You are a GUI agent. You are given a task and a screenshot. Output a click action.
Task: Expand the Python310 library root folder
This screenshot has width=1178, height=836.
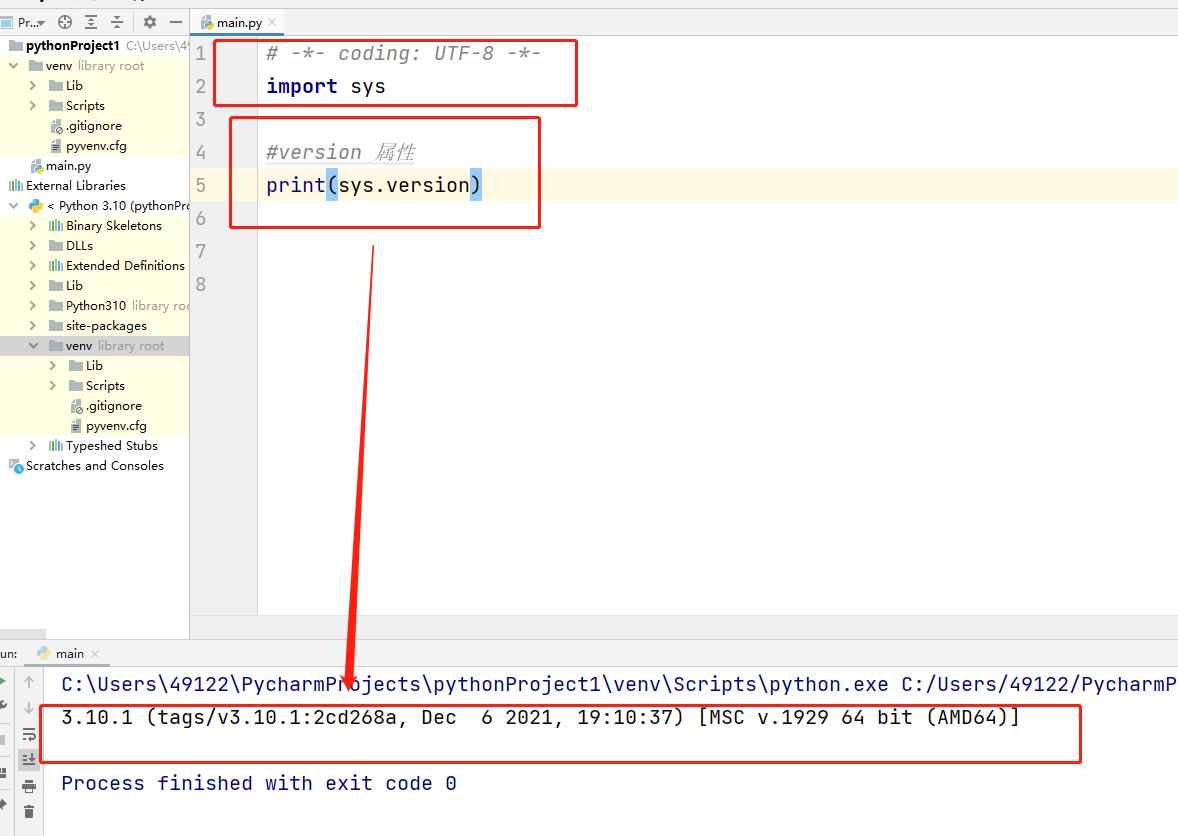pyautogui.click(x=32, y=306)
